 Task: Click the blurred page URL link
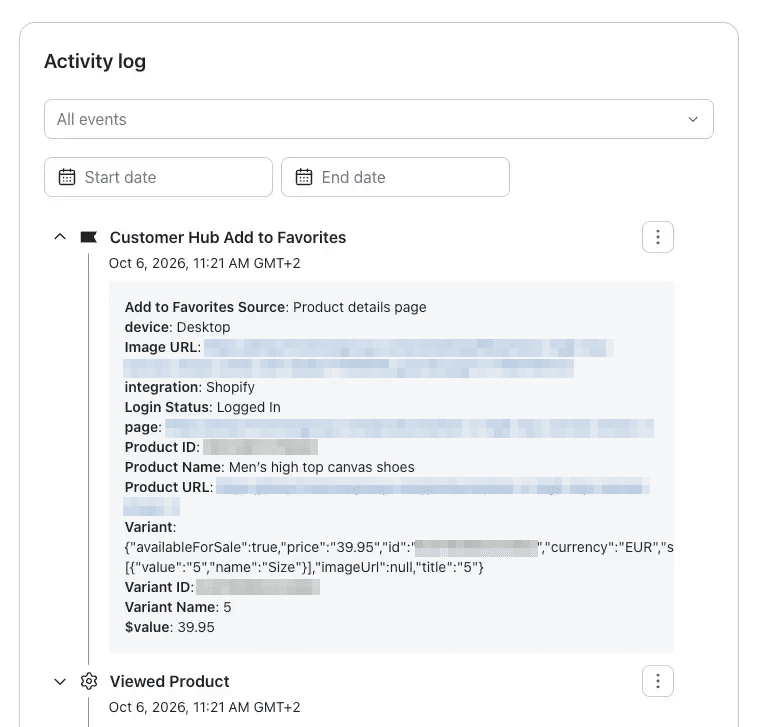(409, 428)
